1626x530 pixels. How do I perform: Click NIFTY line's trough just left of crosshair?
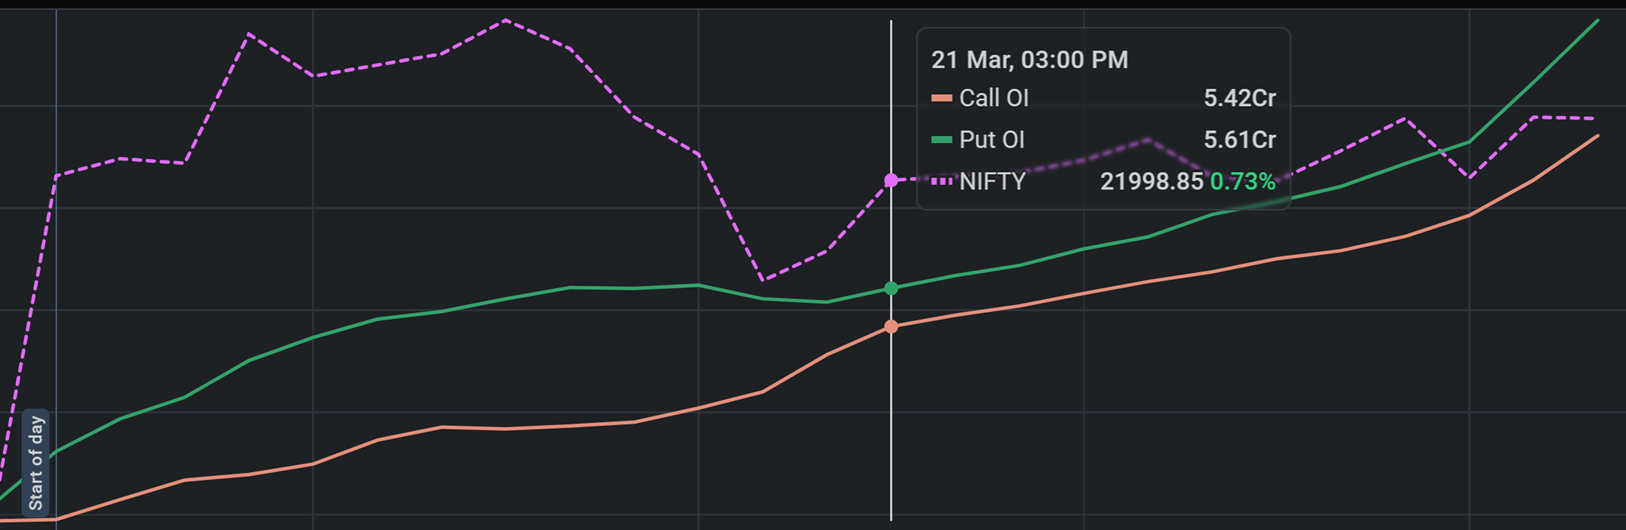coord(762,279)
